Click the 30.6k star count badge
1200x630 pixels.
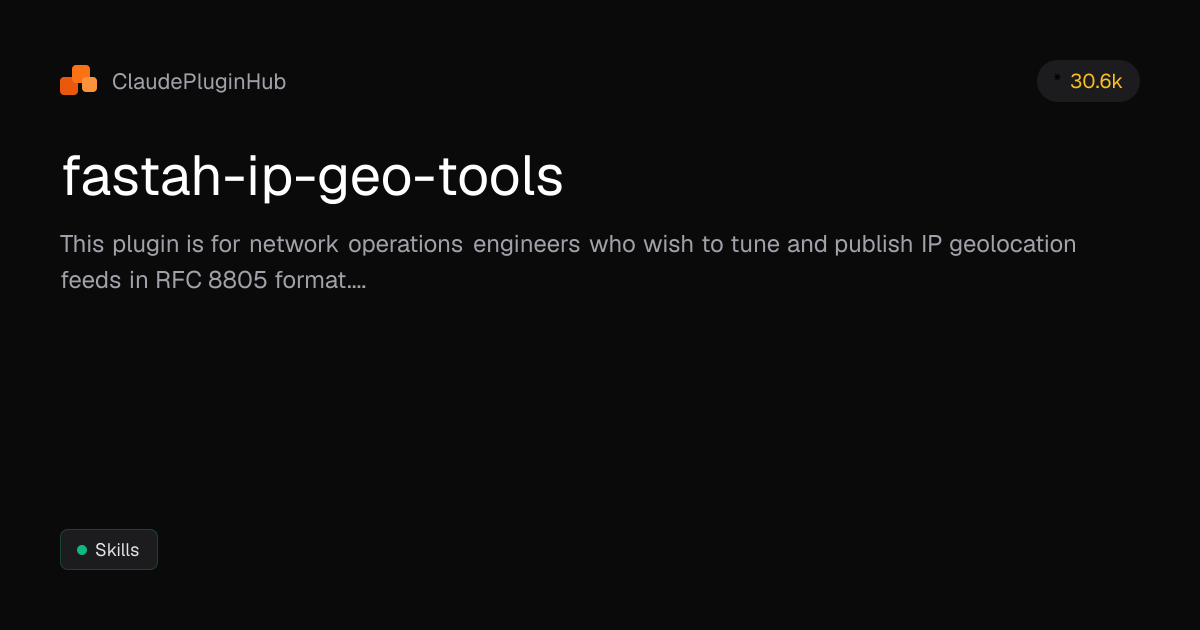[x=1088, y=81]
